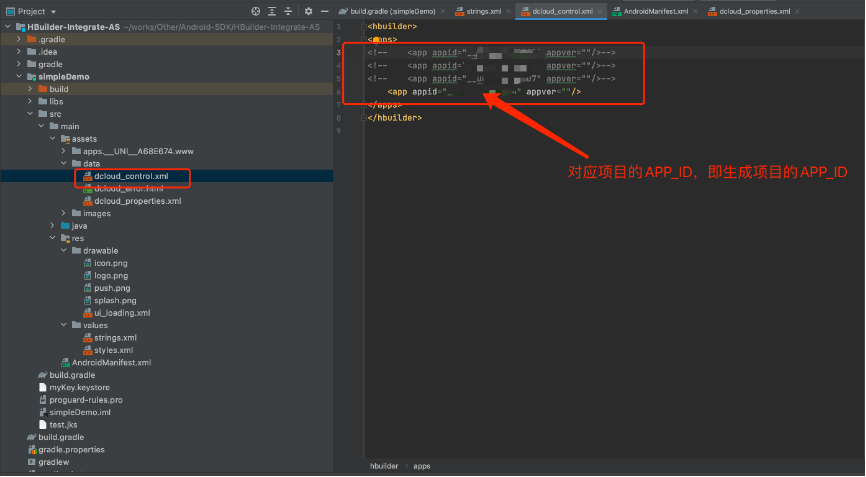
Task: Collapse the hbuilder tag fold marker on line 1
Action: (363, 26)
